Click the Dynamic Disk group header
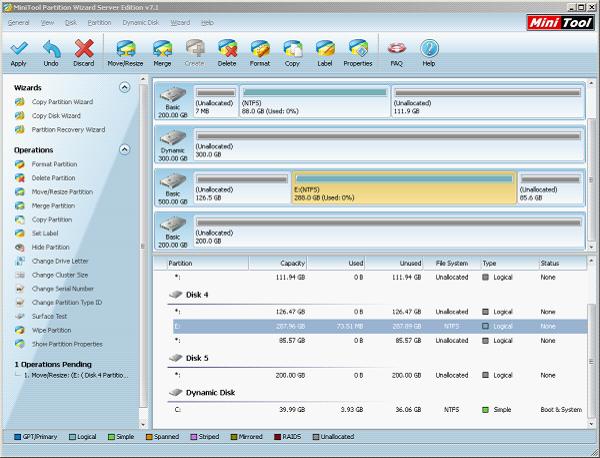600x458 pixels. coord(202,393)
